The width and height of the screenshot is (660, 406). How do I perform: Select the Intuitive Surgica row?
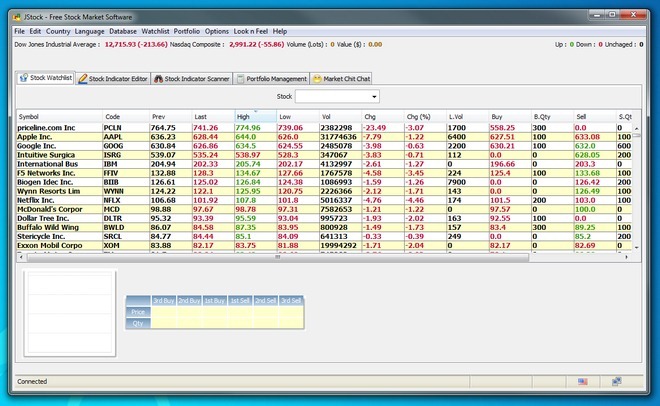[x=324, y=155]
